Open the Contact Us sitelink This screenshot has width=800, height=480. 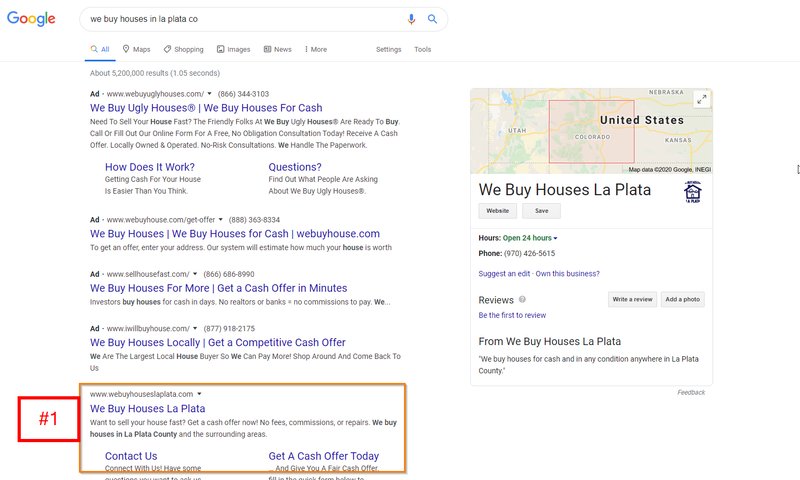point(131,456)
